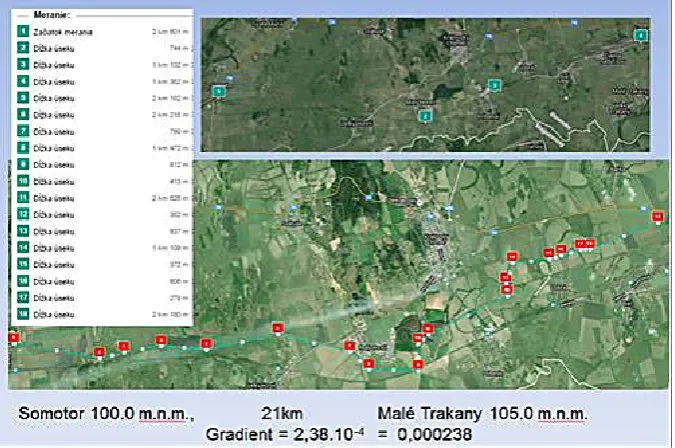
Task: Select green number 18 icon in list
Action: pos(23,314)
